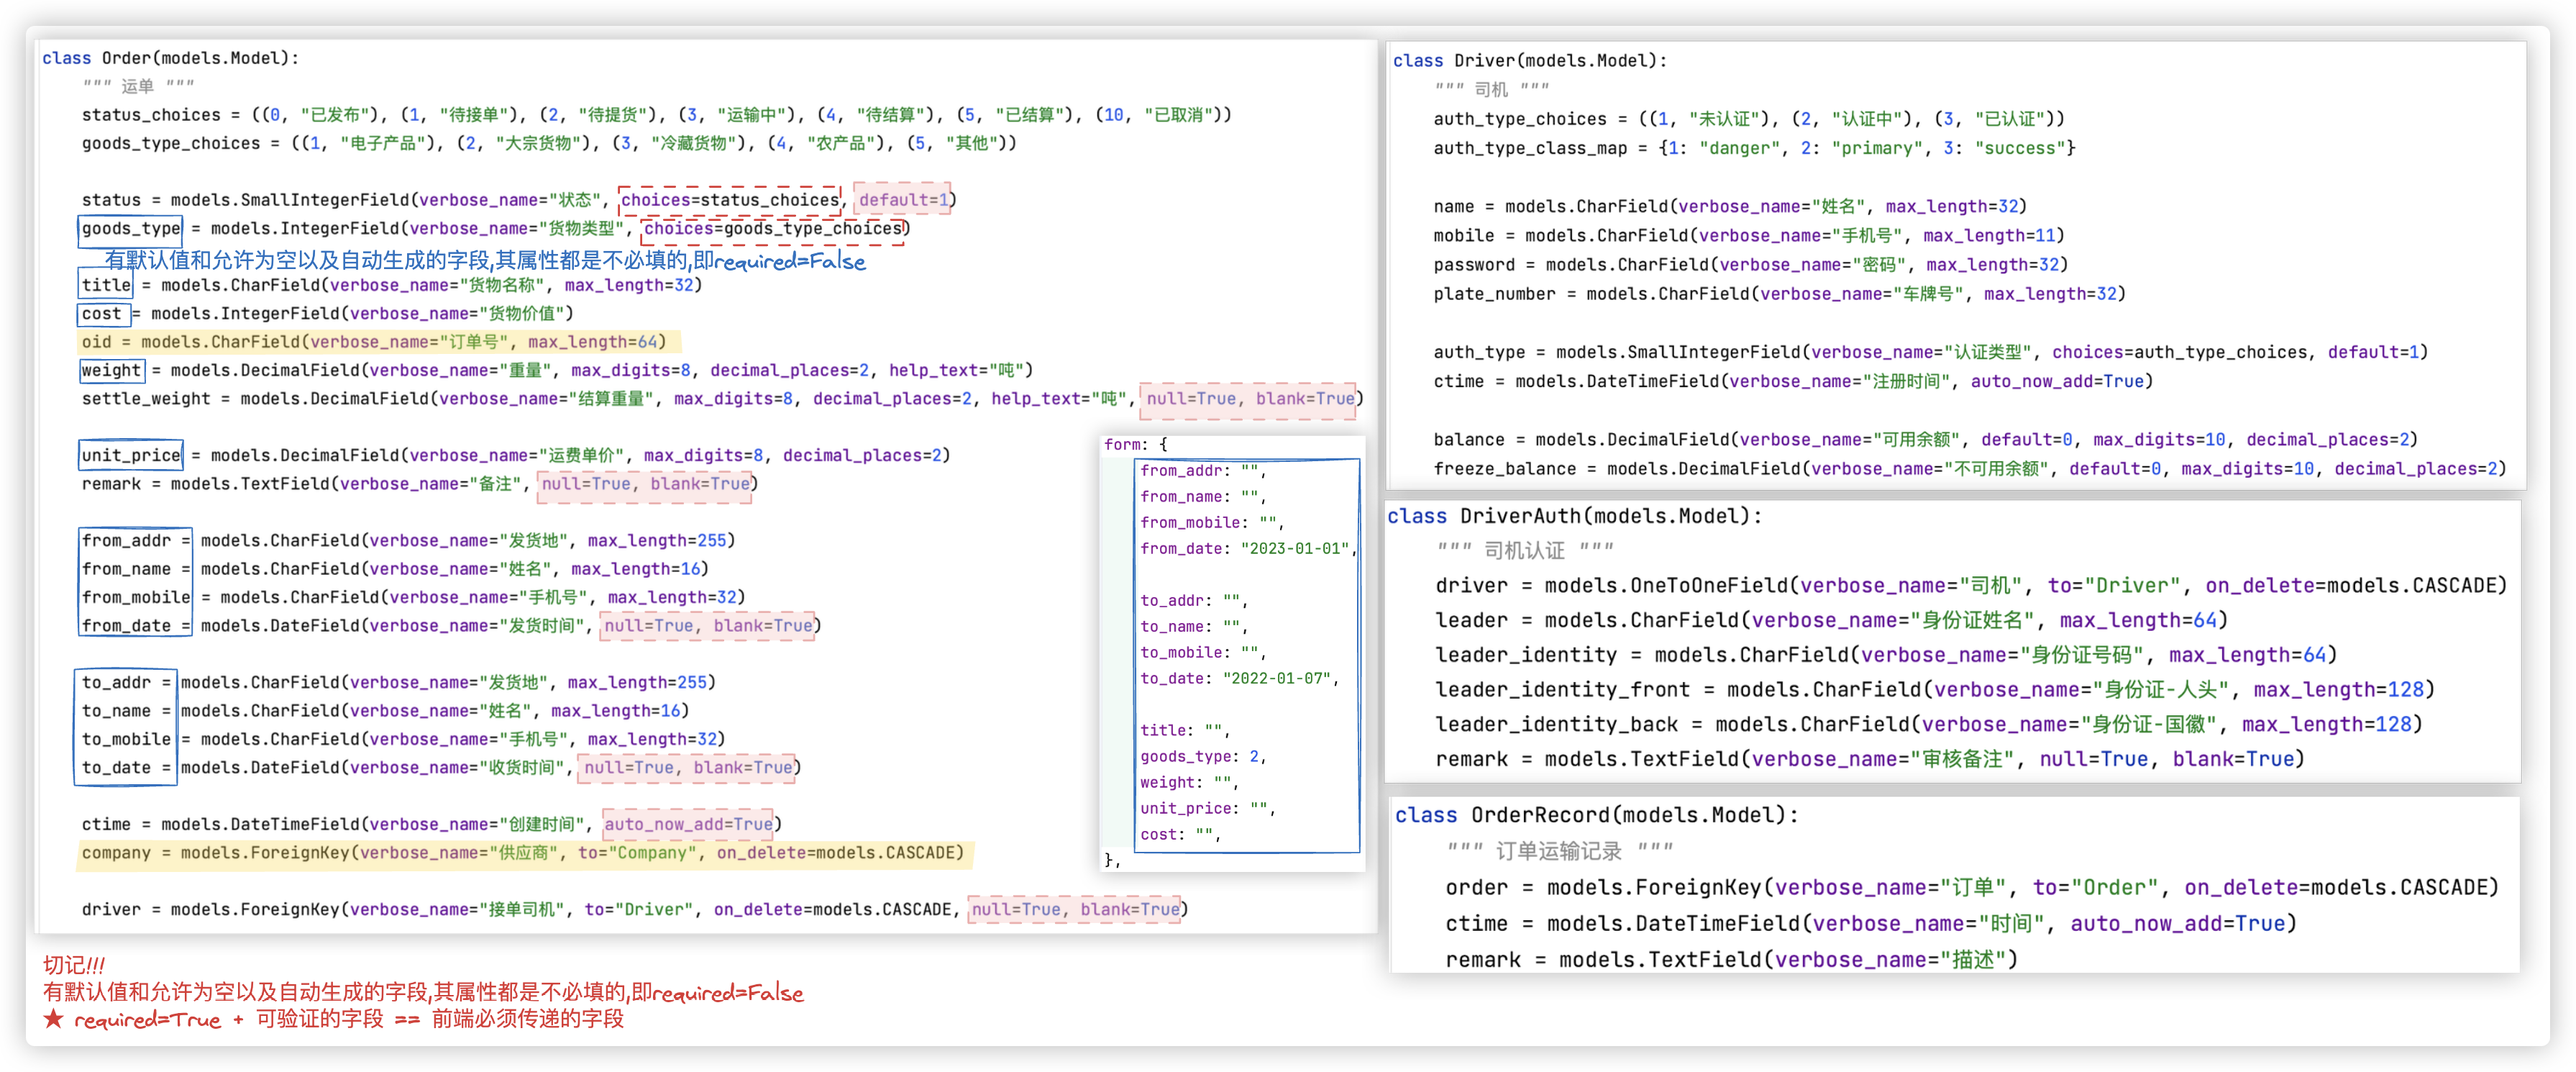Click the class OrderRecord heading
This screenshot has height=1072, width=2576.
coord(1596,815)
